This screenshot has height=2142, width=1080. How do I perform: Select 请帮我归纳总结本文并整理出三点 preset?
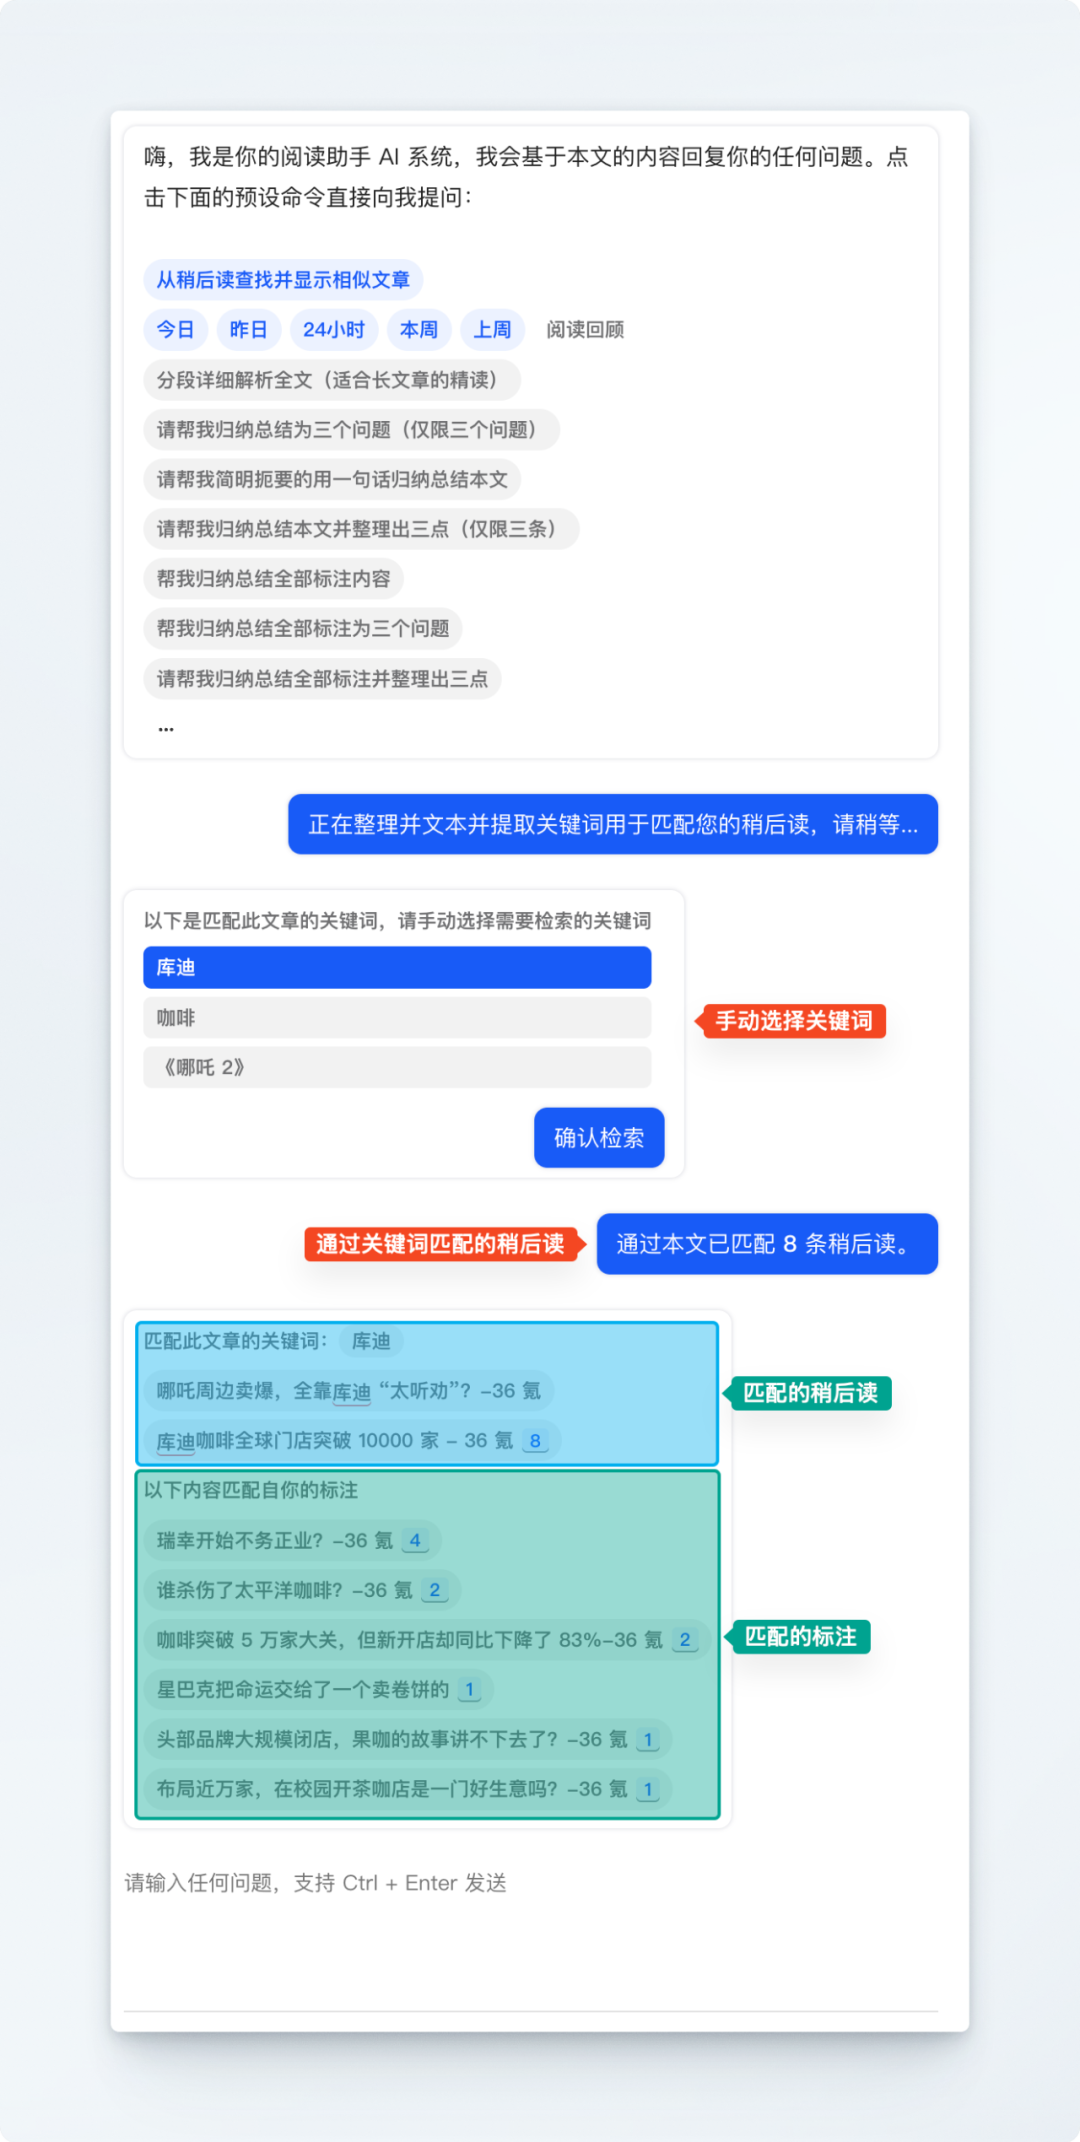tap(361, 529)
